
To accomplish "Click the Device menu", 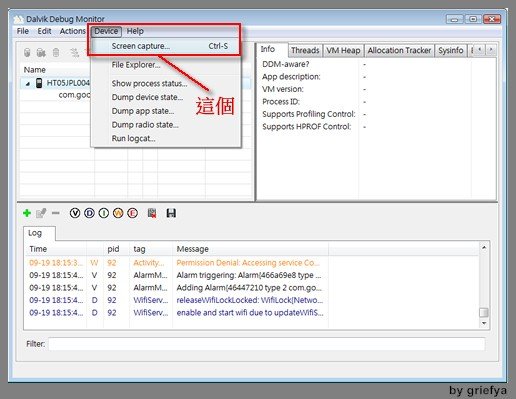I will click(106, 31).
